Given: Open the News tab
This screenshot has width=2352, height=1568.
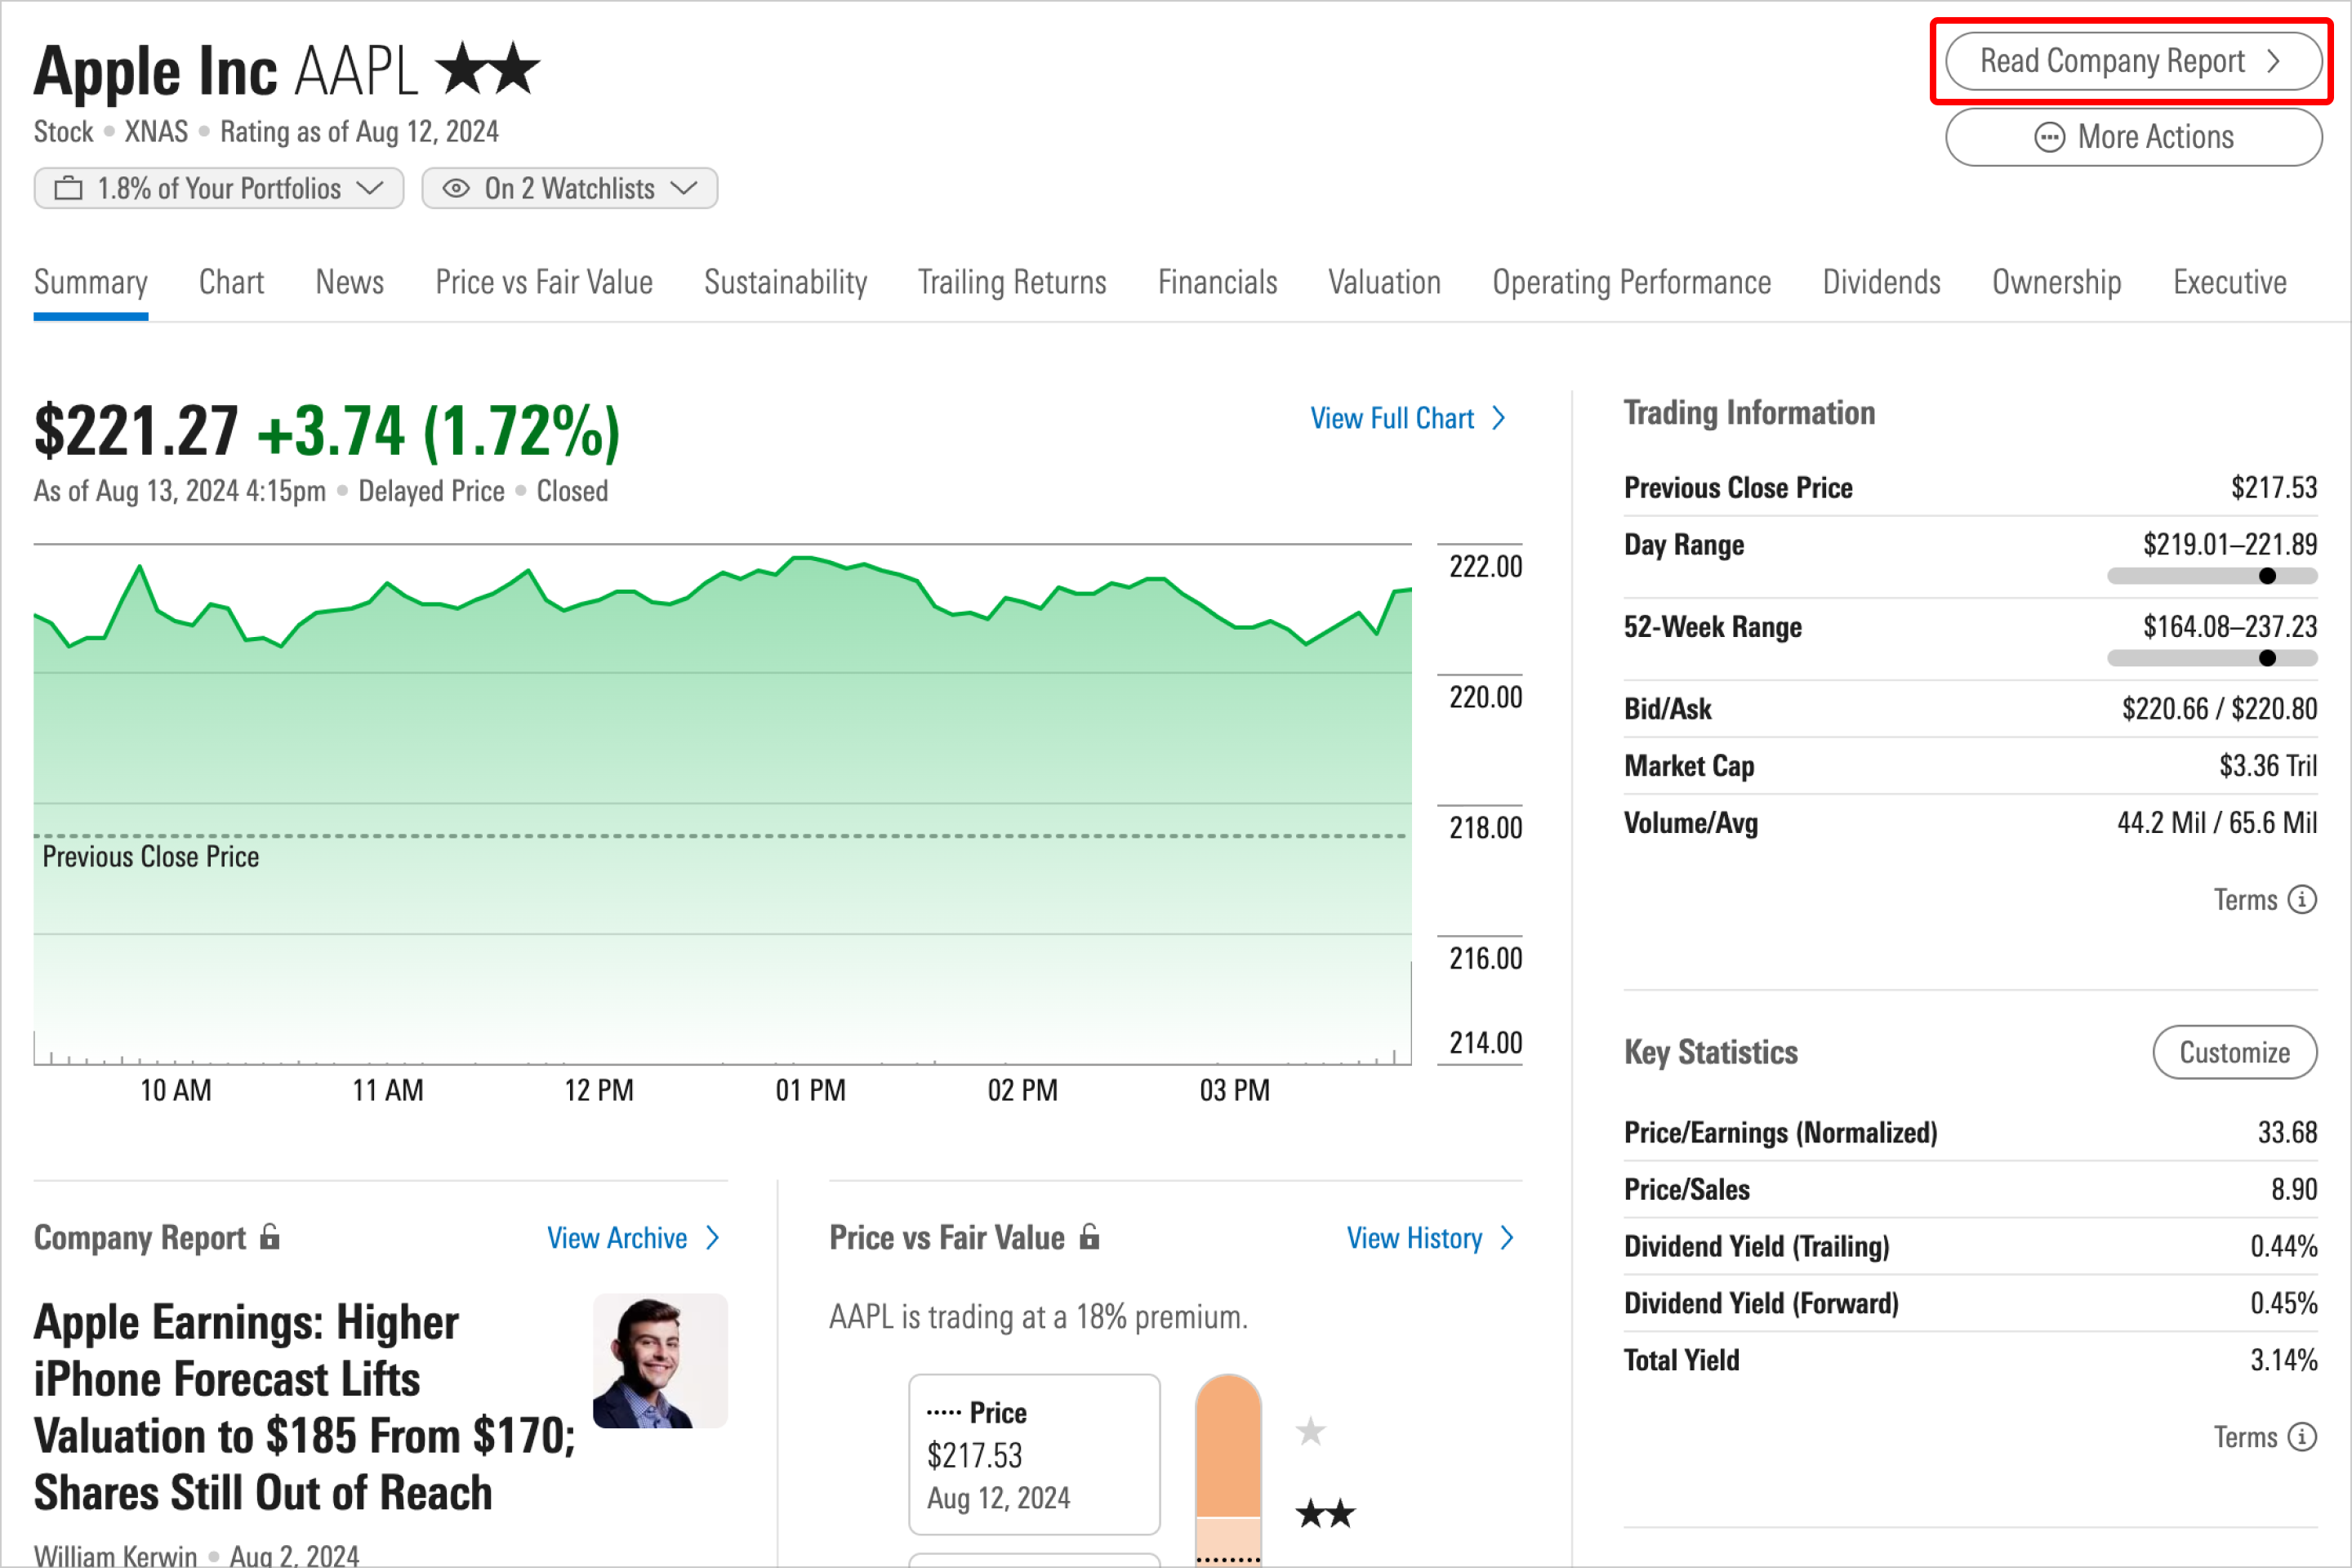Looking at the screenshot, I should point(350,283).
